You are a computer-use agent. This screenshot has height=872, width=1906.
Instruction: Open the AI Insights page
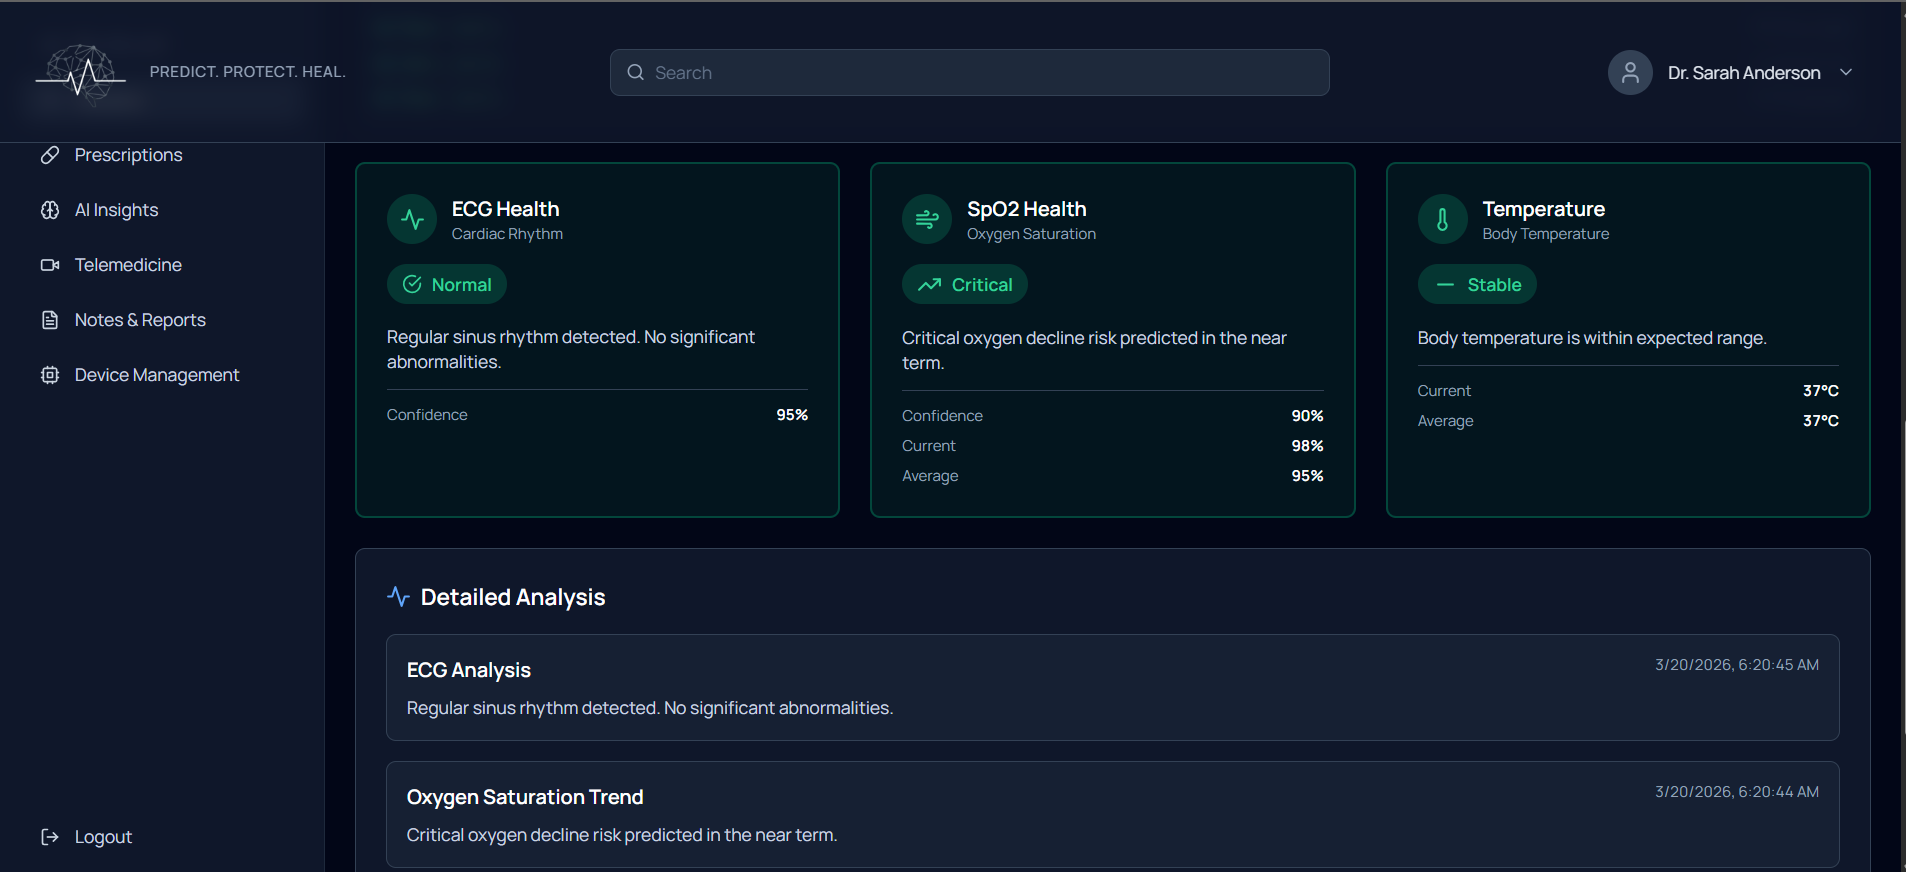pos(116,210)
